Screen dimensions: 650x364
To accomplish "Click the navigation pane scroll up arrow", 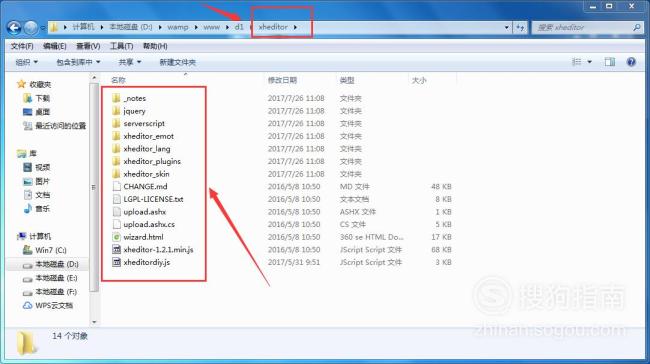I will (x=94, y=78).
